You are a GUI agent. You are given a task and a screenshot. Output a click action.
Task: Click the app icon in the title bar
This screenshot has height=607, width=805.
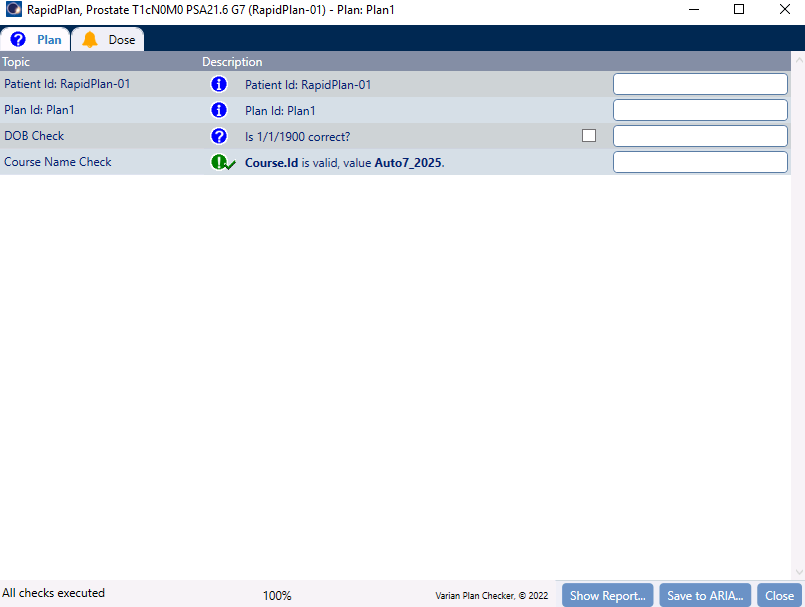point(13,9)
